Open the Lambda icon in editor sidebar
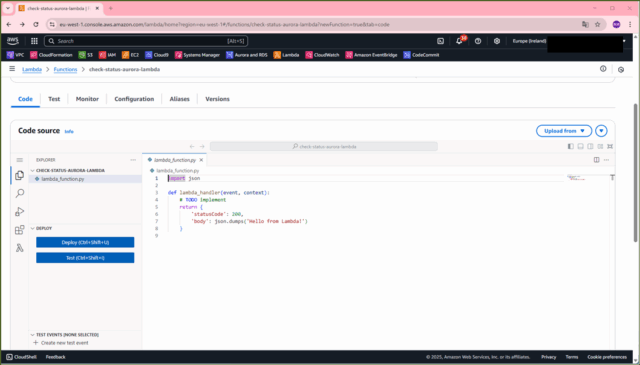 pos(19,248)
